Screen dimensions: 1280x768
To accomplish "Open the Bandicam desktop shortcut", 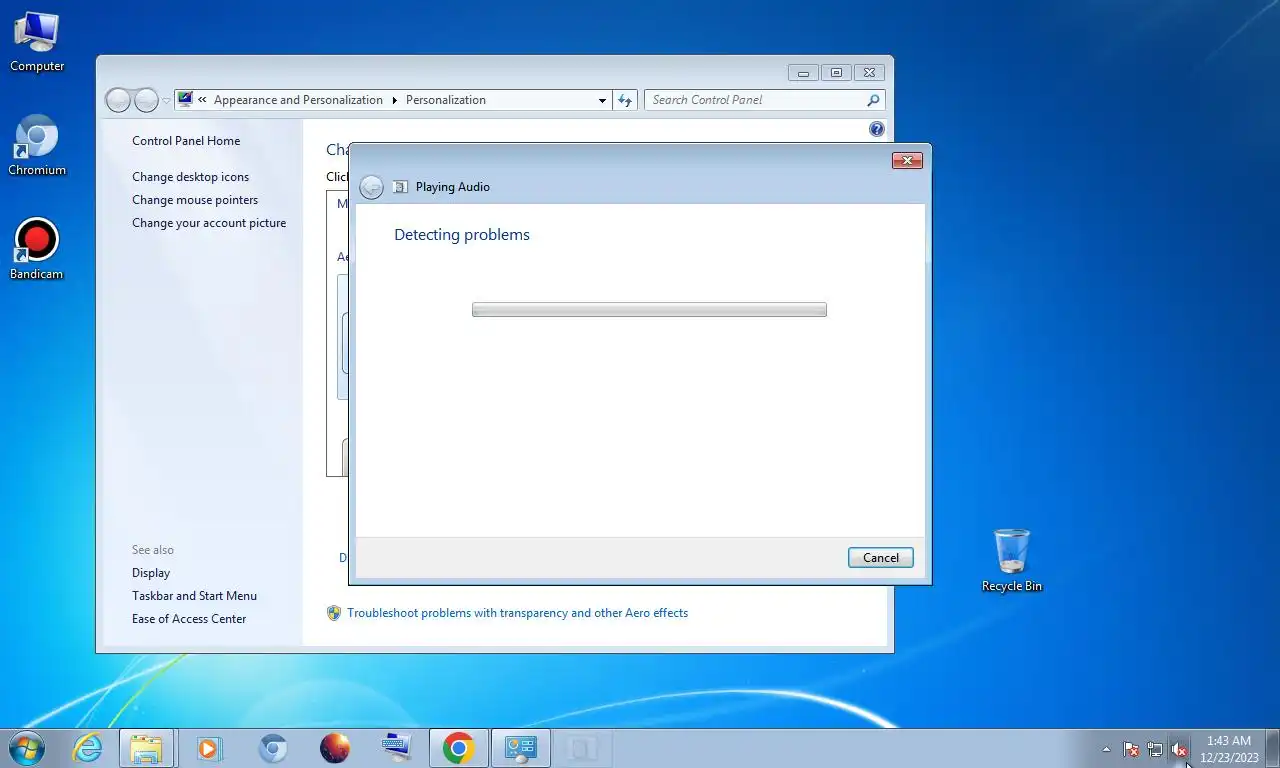I will click(36, 250).
